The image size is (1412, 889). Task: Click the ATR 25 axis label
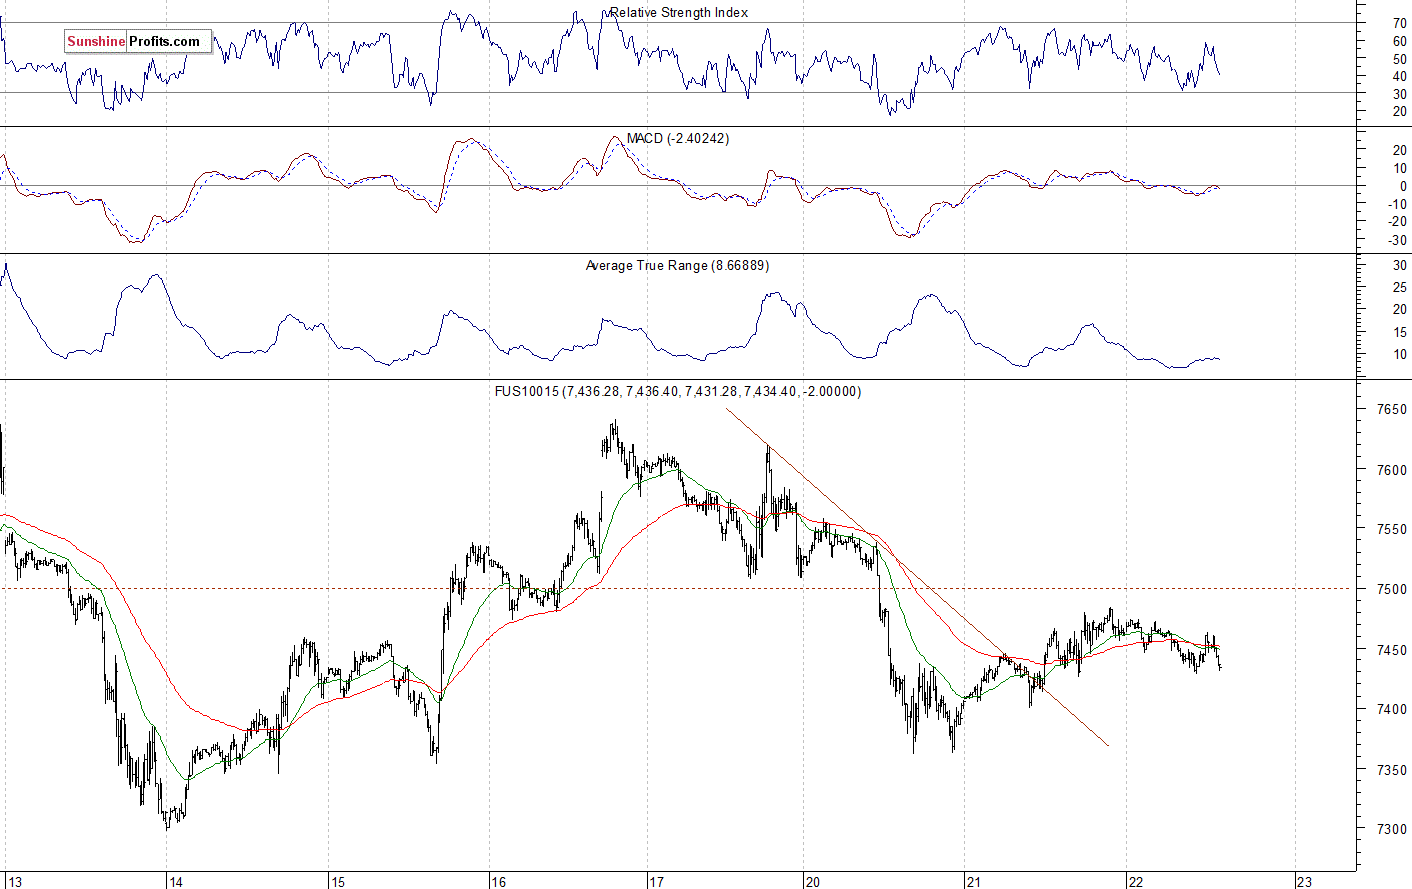pyautogui.click(x=1399, y=287)
